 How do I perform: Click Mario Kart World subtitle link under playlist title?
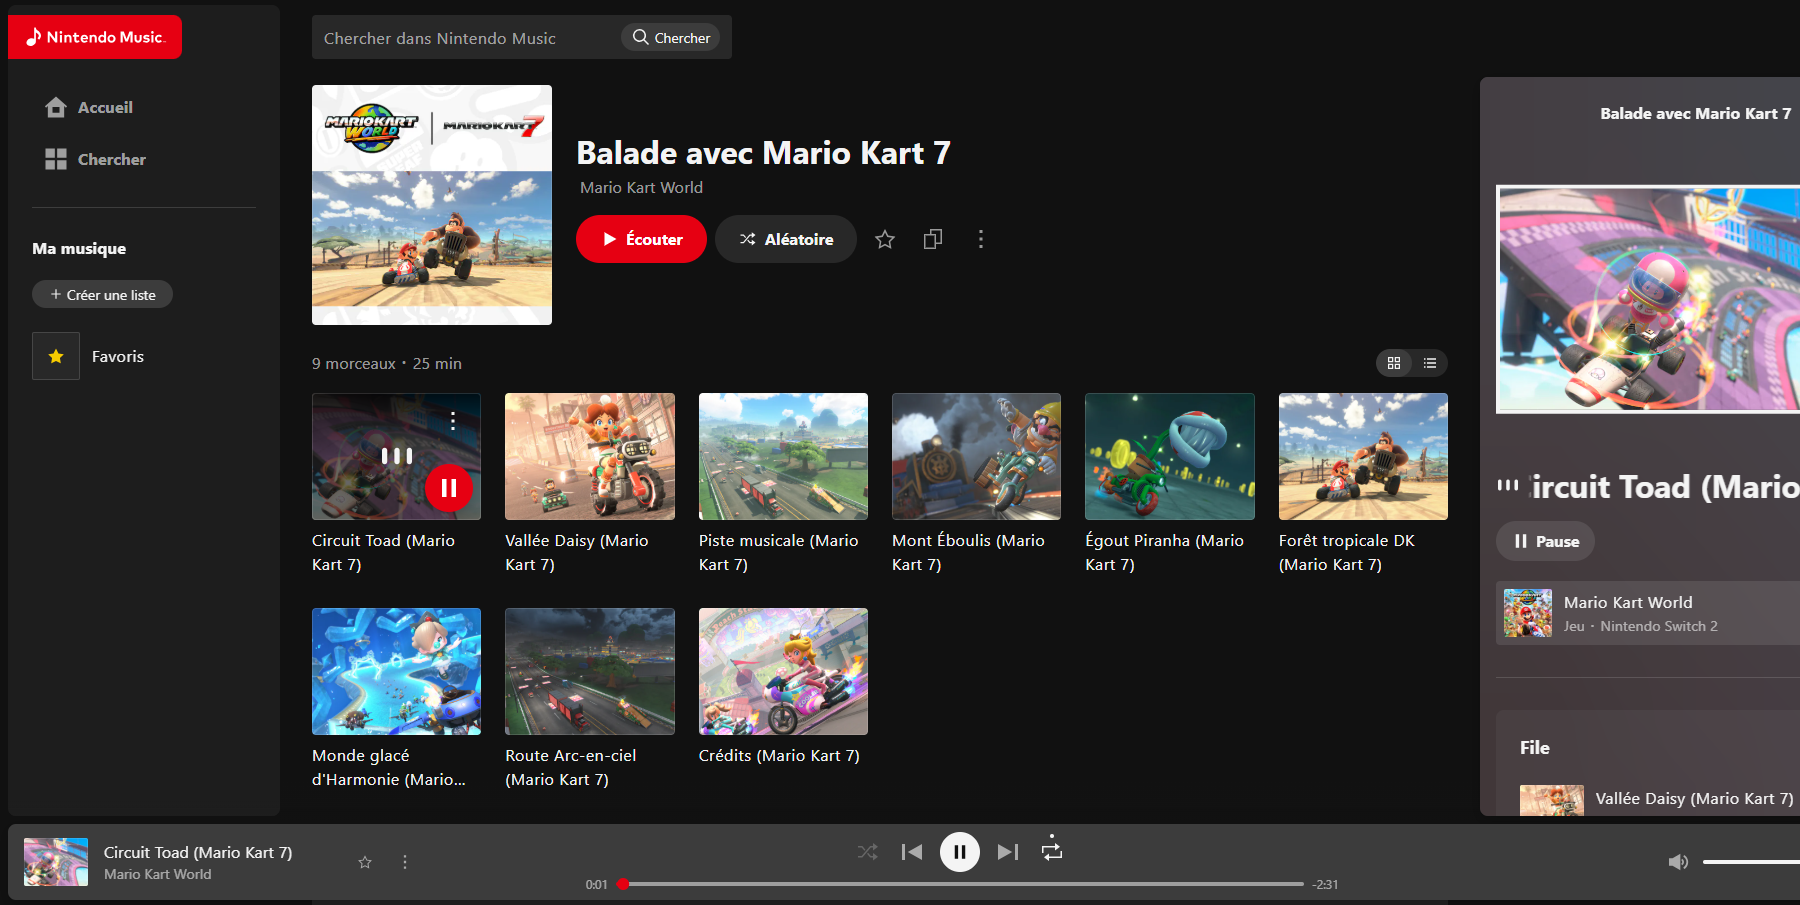pos(641,187)
